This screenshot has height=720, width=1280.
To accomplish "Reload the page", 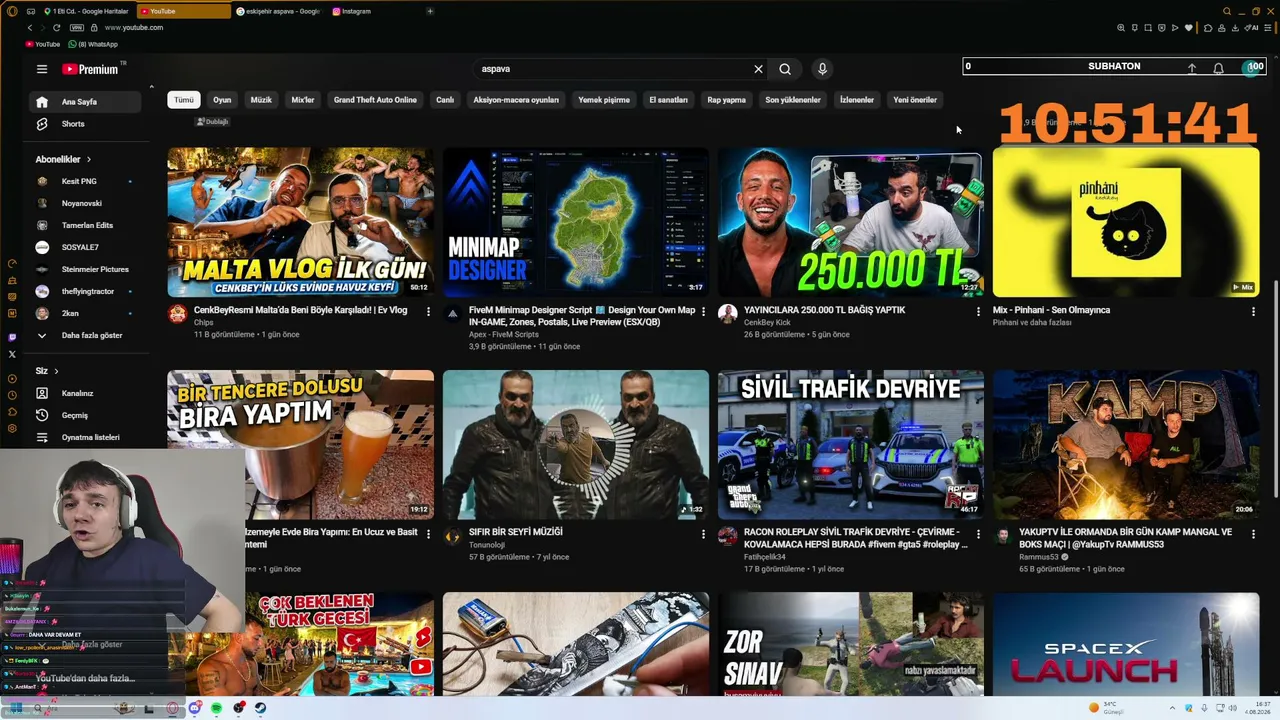I will pos(56,28).
